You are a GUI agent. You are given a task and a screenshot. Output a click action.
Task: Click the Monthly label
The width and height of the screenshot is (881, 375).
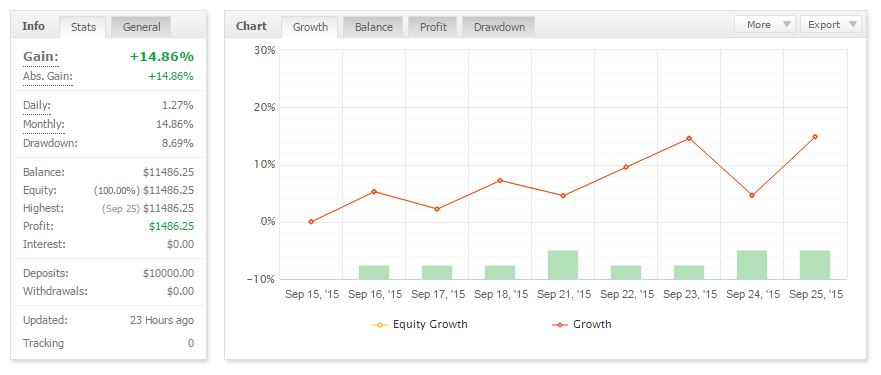coord(44,124)
